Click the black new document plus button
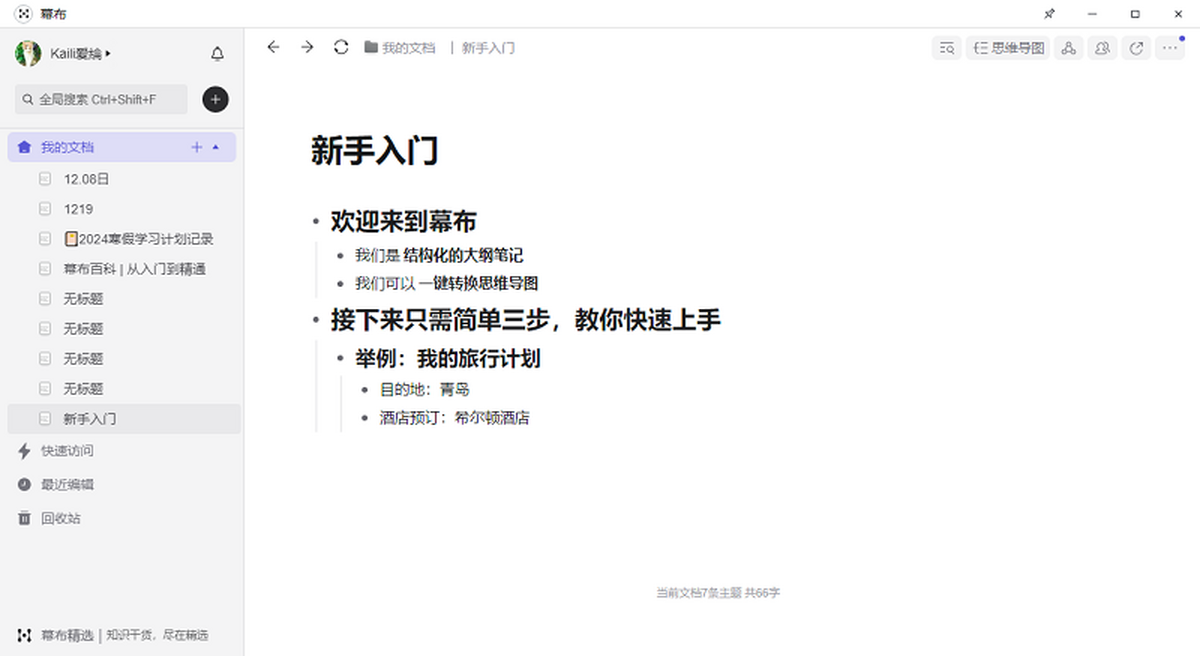1200x656 pixels. [215, 99]
